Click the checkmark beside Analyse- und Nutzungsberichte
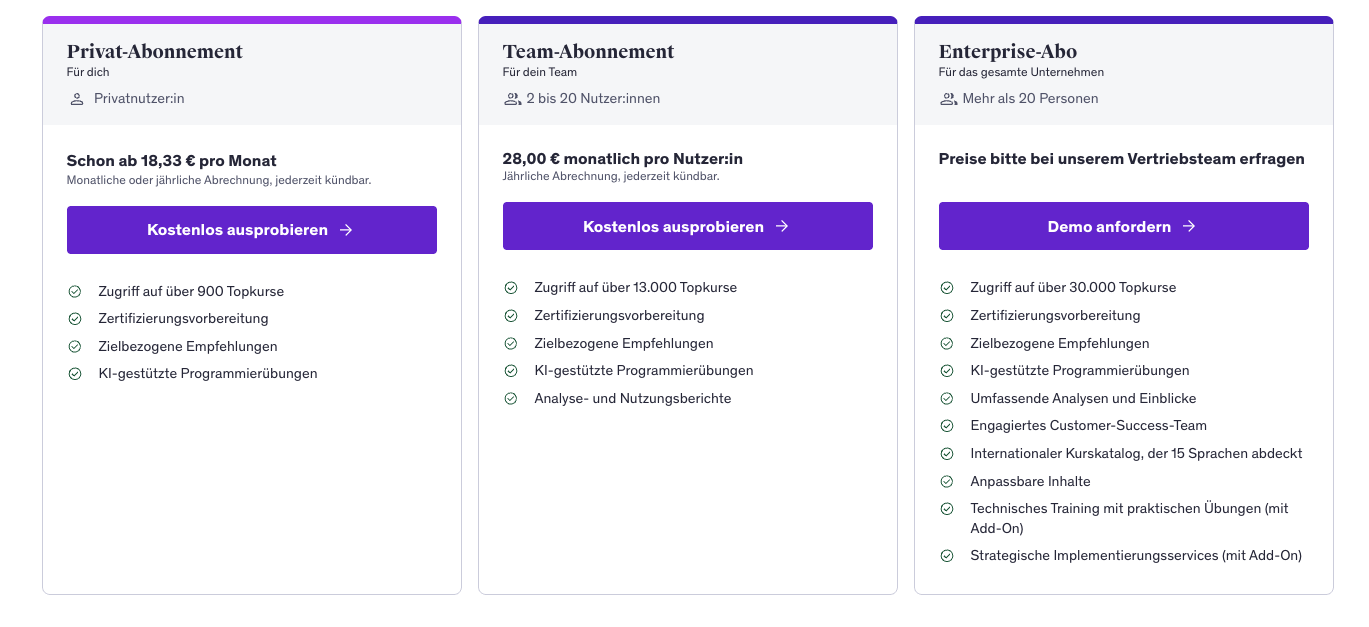 coord(511,399)
